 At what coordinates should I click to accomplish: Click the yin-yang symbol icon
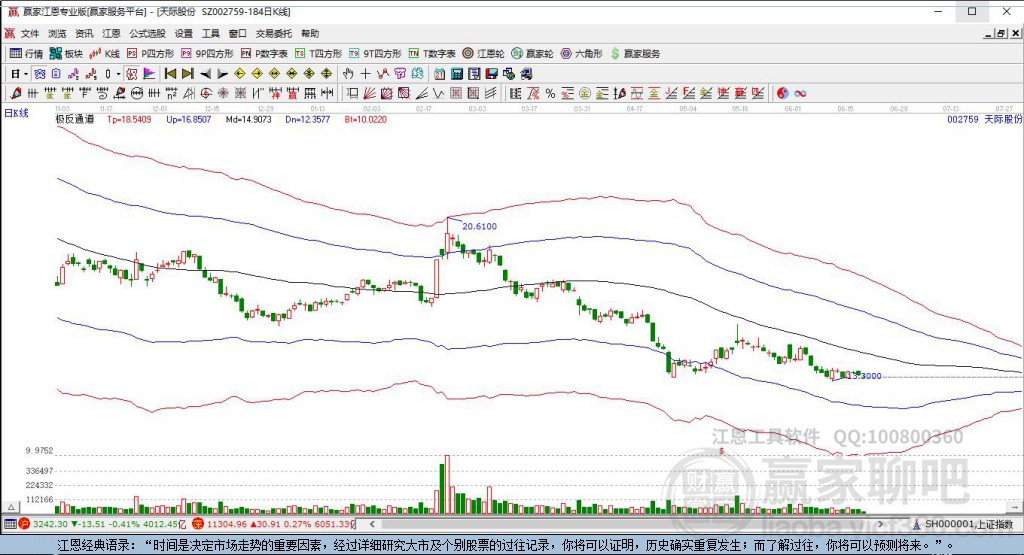pyautogui.click(x=782, y=93)
